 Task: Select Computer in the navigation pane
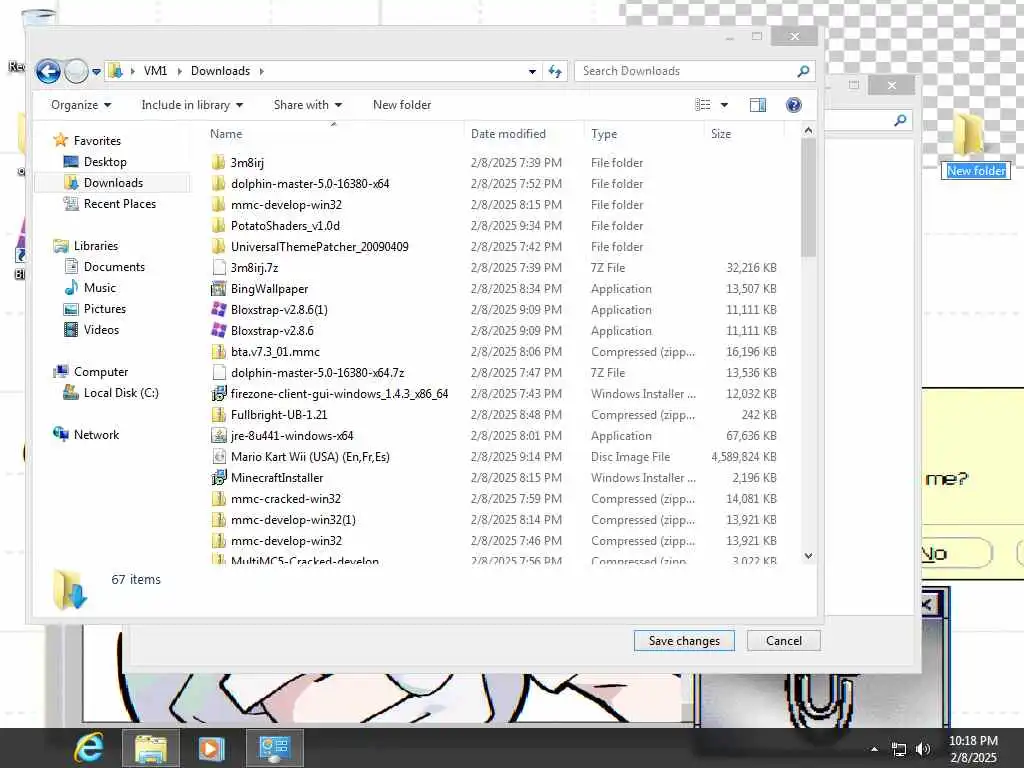coord(101,372)
